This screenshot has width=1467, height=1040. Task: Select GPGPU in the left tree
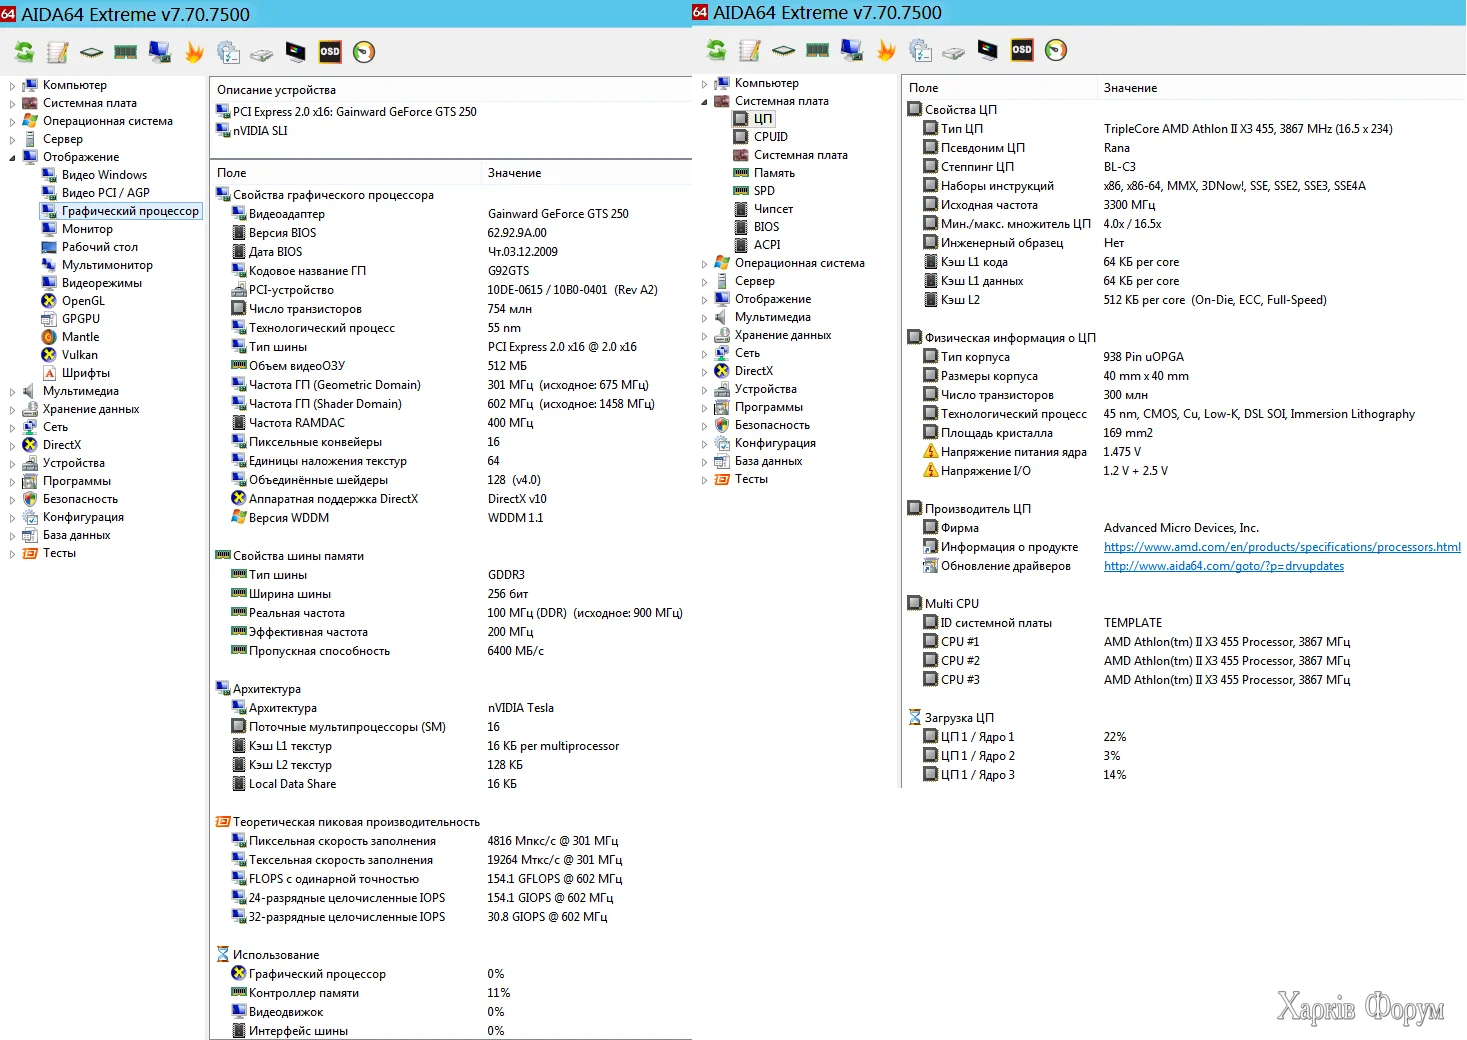point(81,319)
